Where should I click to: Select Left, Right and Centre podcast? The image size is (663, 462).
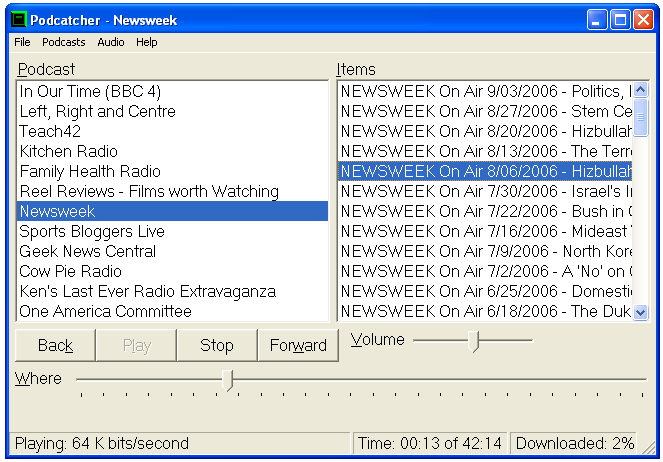173,111
